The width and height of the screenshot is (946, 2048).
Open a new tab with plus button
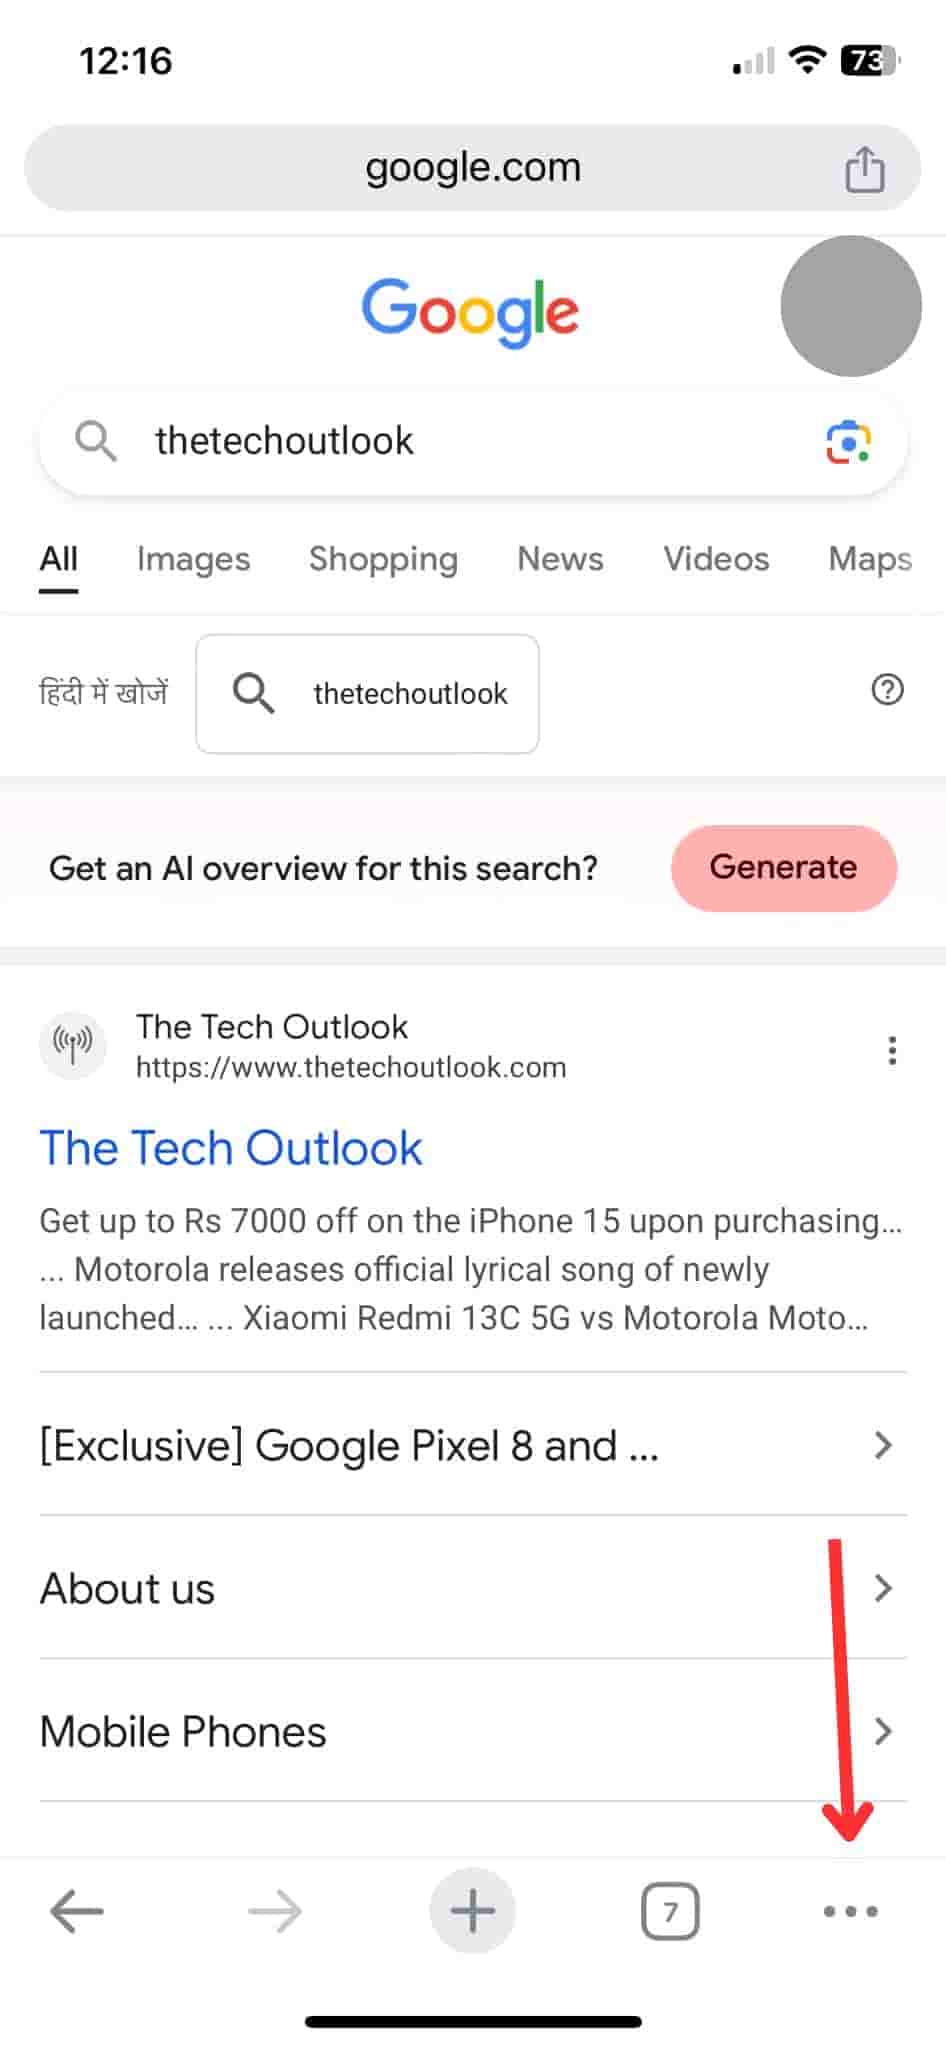coord(472,1911)
